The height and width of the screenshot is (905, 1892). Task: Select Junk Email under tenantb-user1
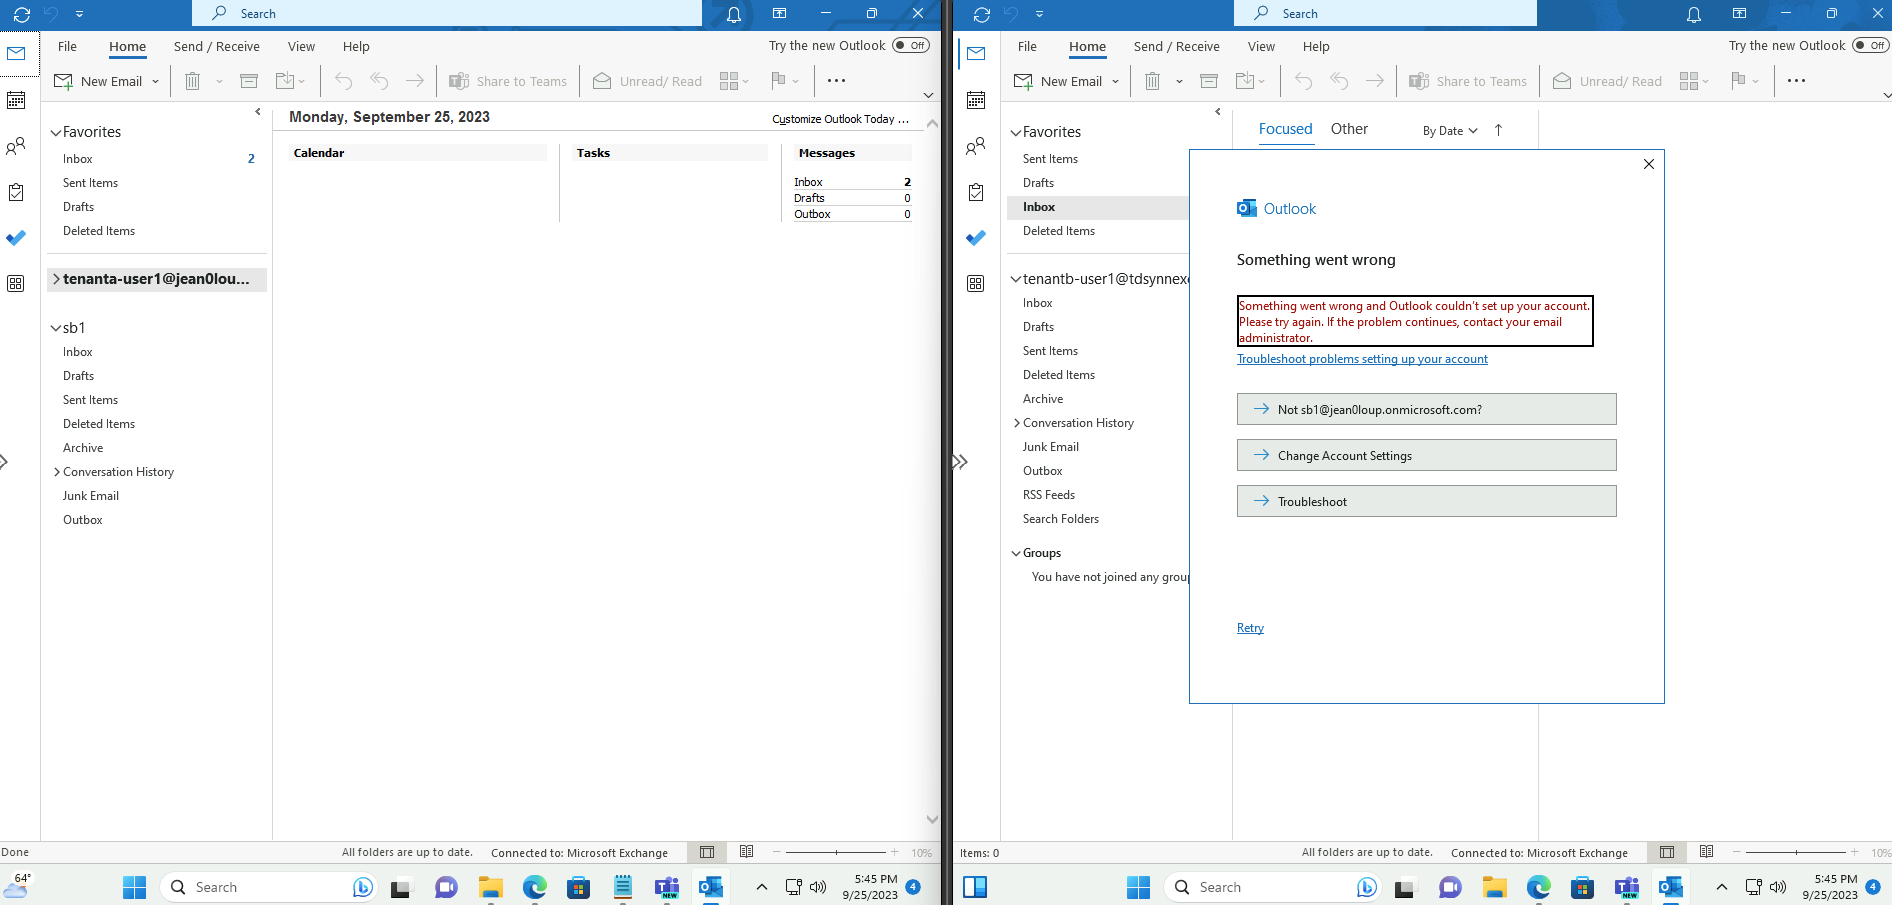point(1051,447)
